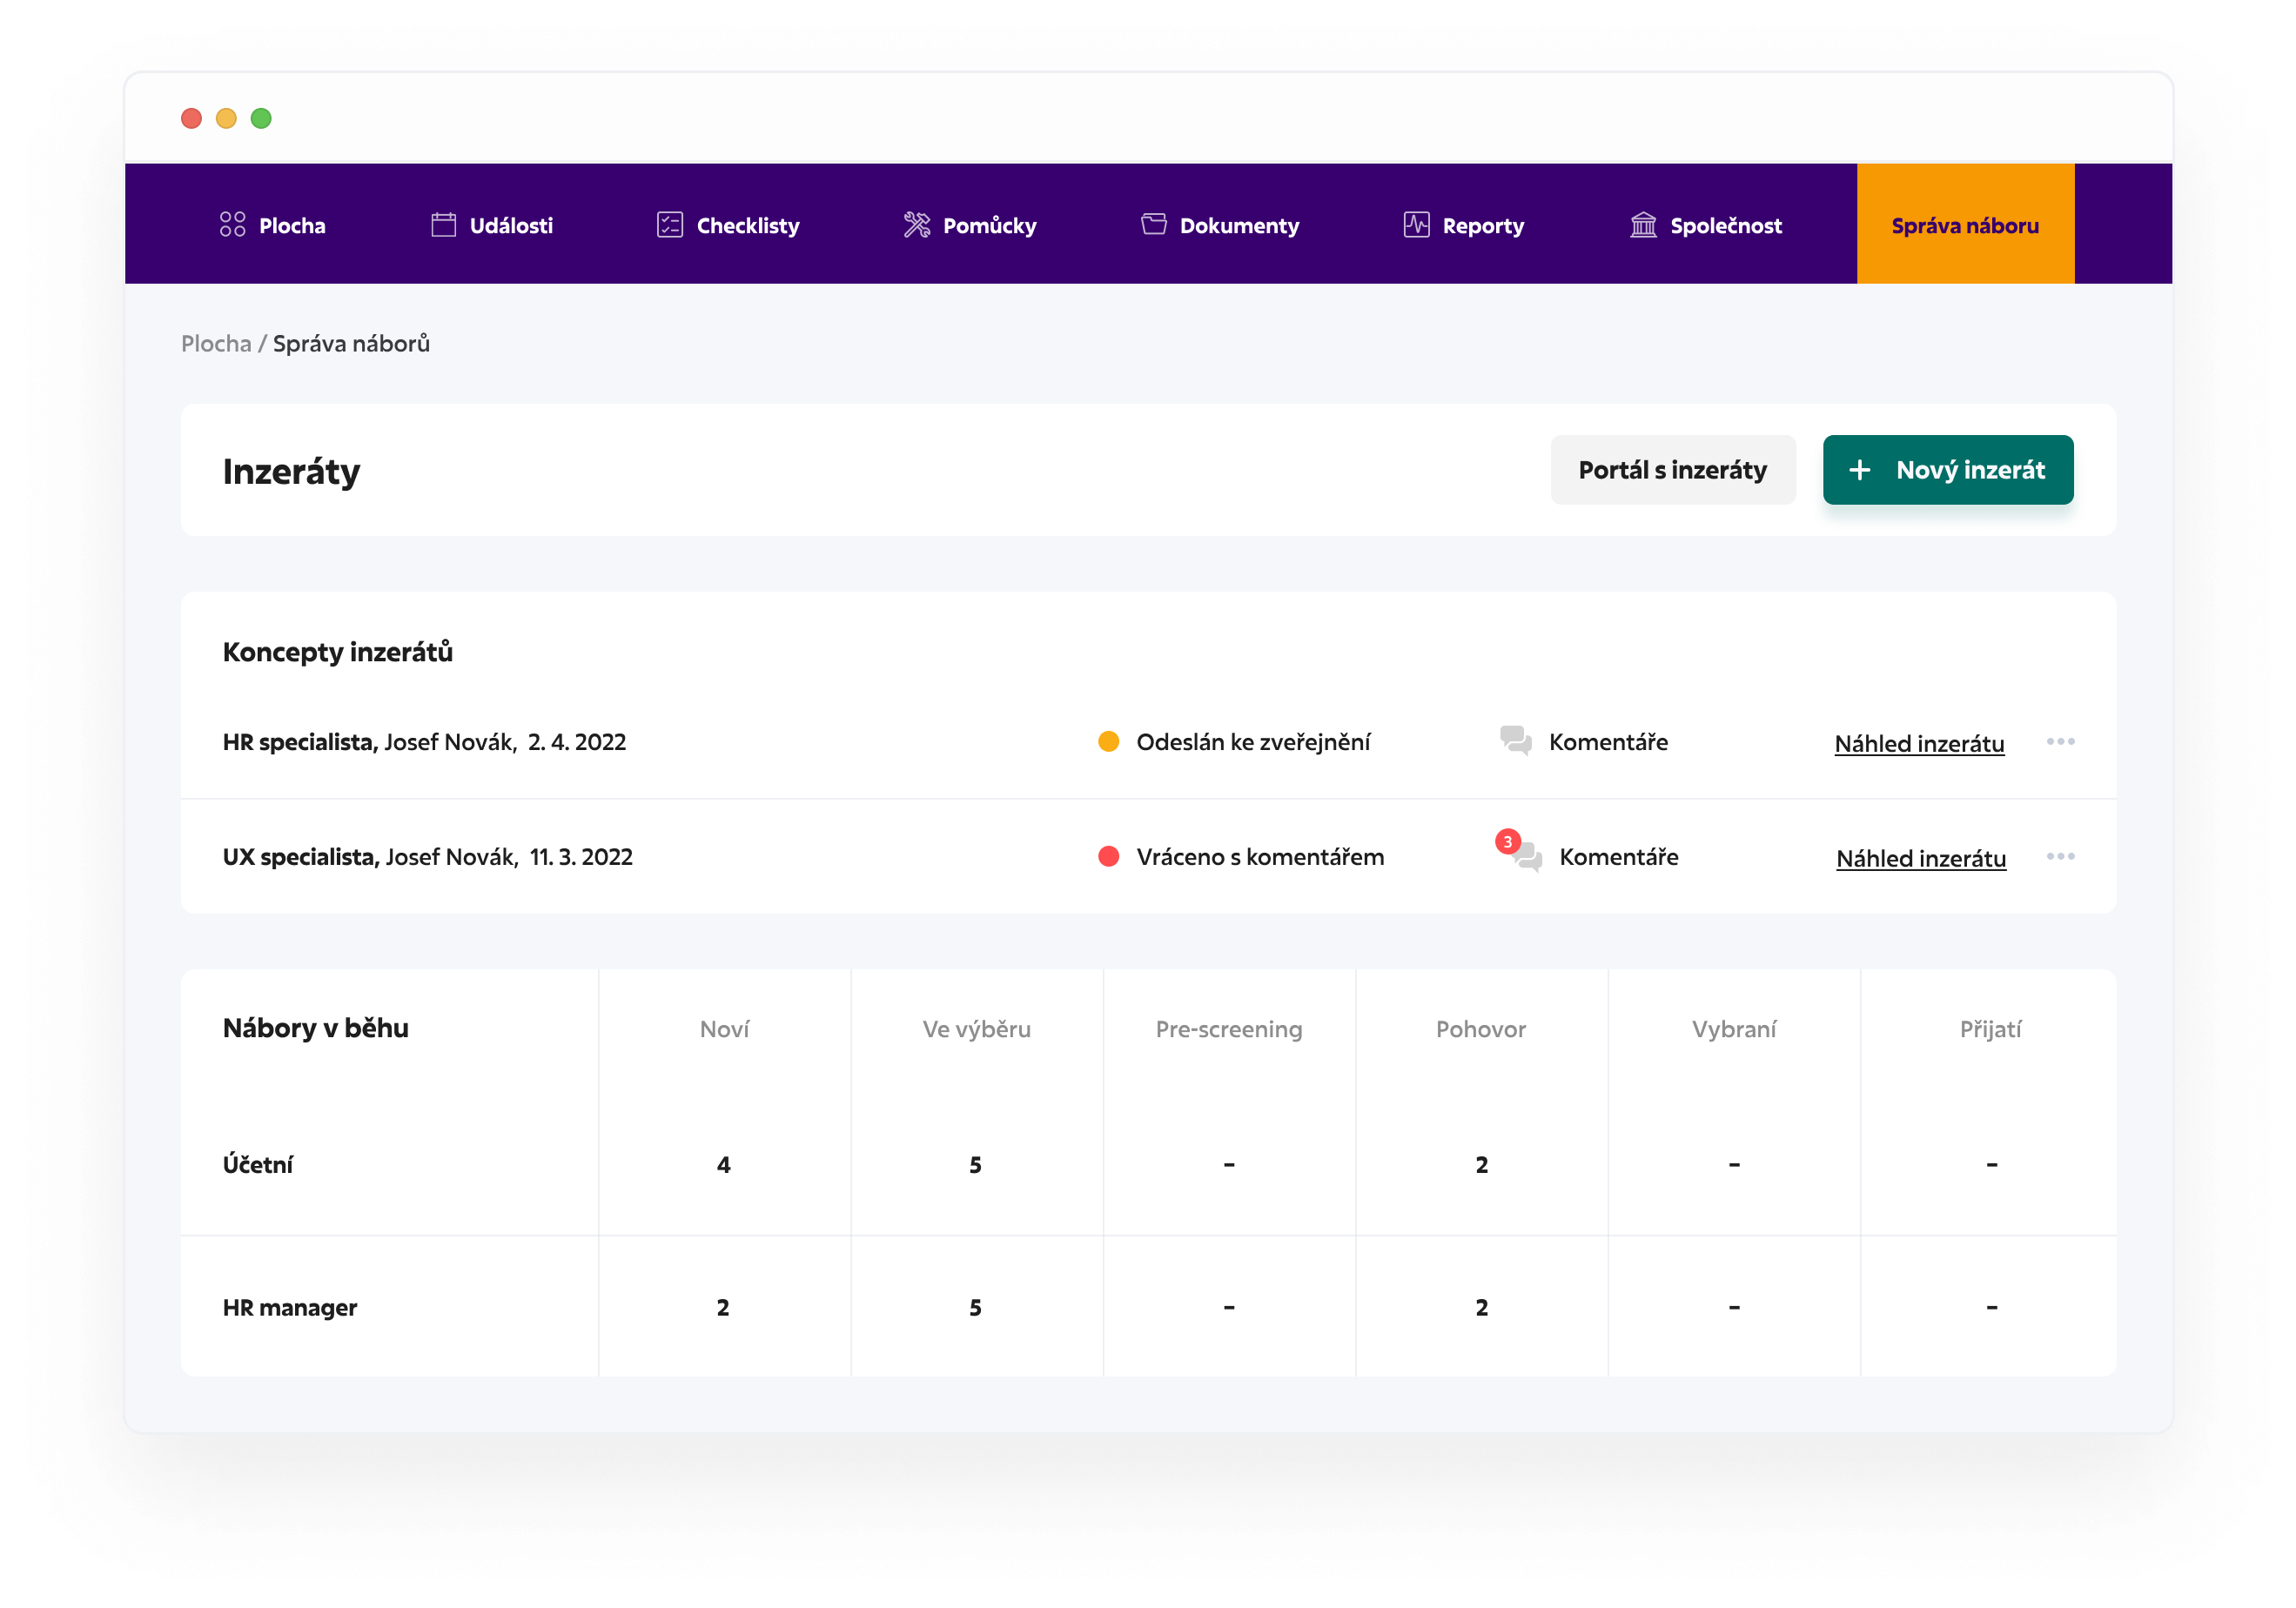
Task: Click comments icon with badge 3 for UX specialista
Action: 1519,851
